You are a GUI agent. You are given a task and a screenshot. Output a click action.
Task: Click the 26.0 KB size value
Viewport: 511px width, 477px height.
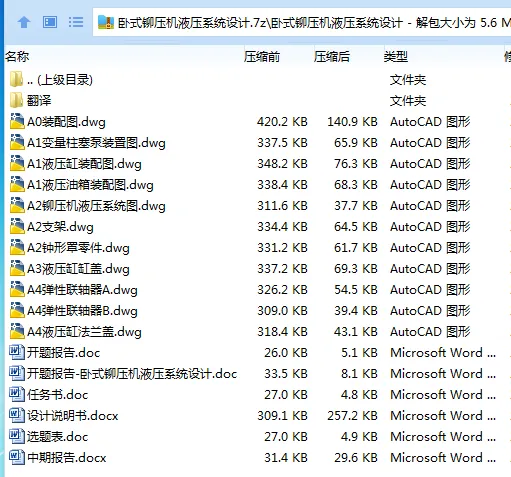coord(286,353)
